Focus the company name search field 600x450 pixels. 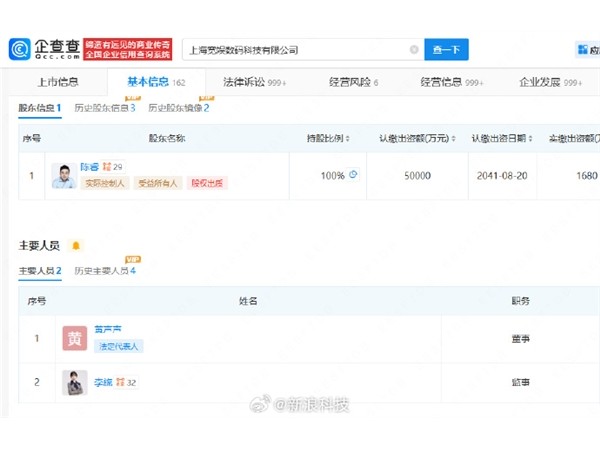pos(303,49)
